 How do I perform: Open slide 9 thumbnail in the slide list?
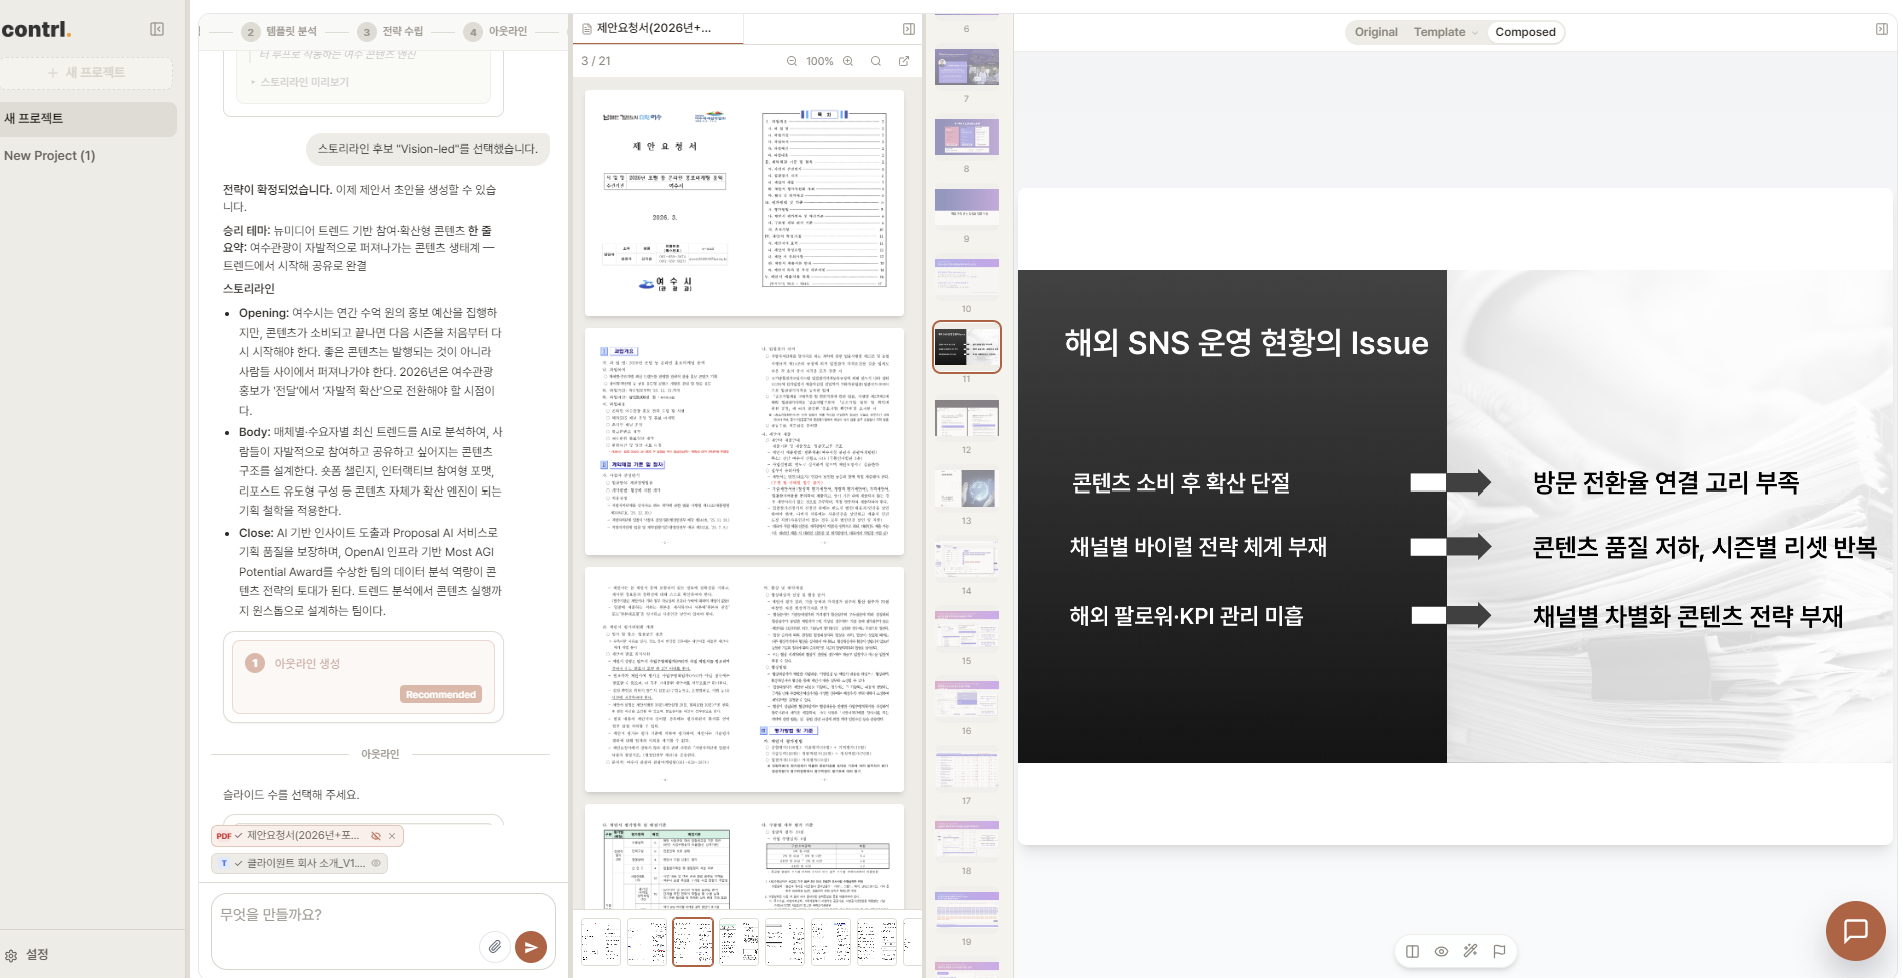[x=967, y=207]
